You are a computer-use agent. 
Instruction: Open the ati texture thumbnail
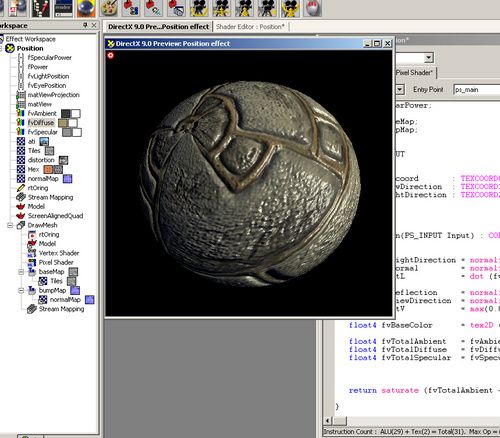[44, 142]
